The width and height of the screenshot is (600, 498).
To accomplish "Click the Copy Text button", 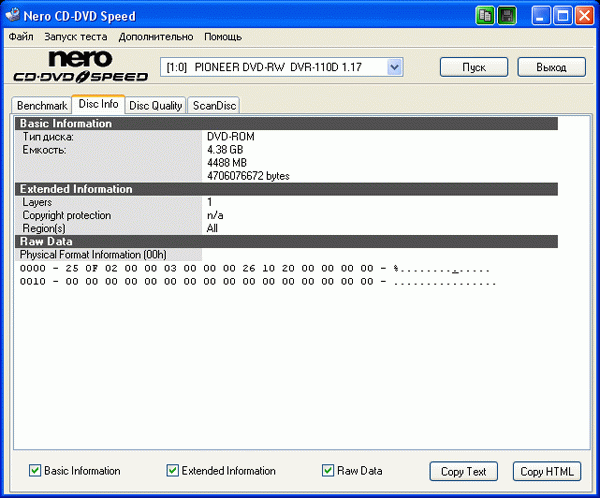I will click(x=463, y=471).
